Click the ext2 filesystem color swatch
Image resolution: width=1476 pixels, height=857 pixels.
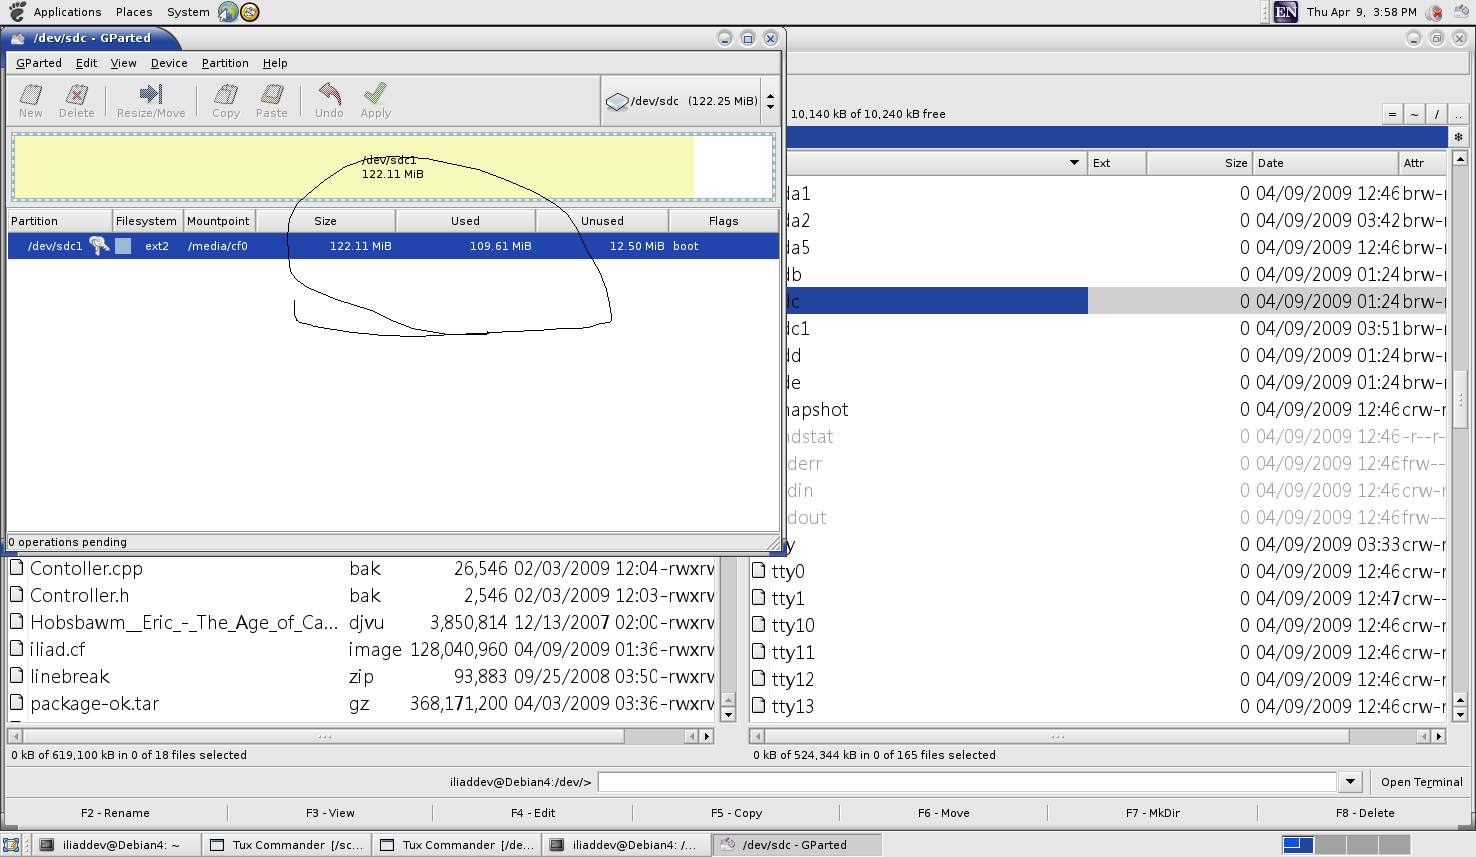tap(123, 246)
